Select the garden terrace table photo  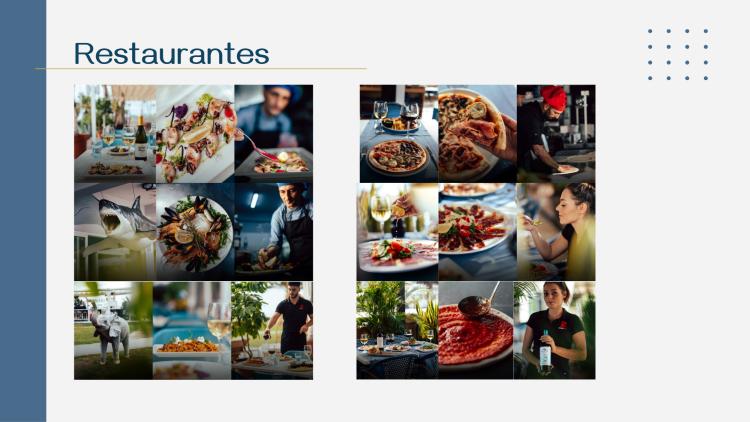click(x=397, y=330)
